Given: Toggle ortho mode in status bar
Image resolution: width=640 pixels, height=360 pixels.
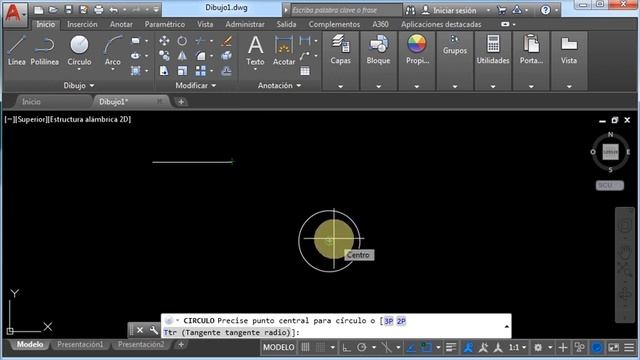Looking at the screenshot, I should (x=346, y=347).
